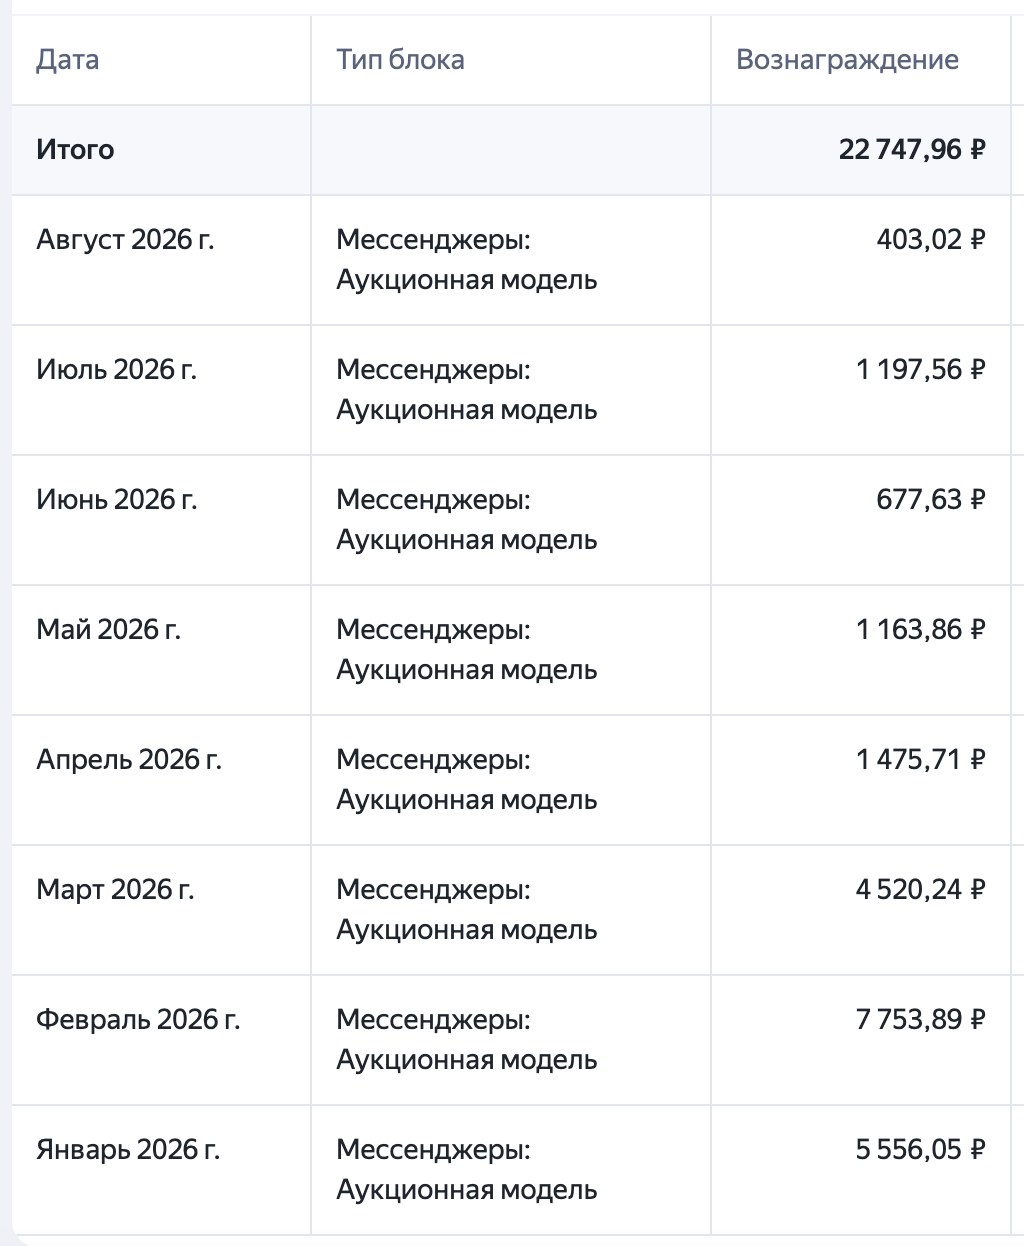Image resolution: width=1024 pixels, height=1246 pixels.
Task: Sort by the Дата column header
Action: coord(67,60)
